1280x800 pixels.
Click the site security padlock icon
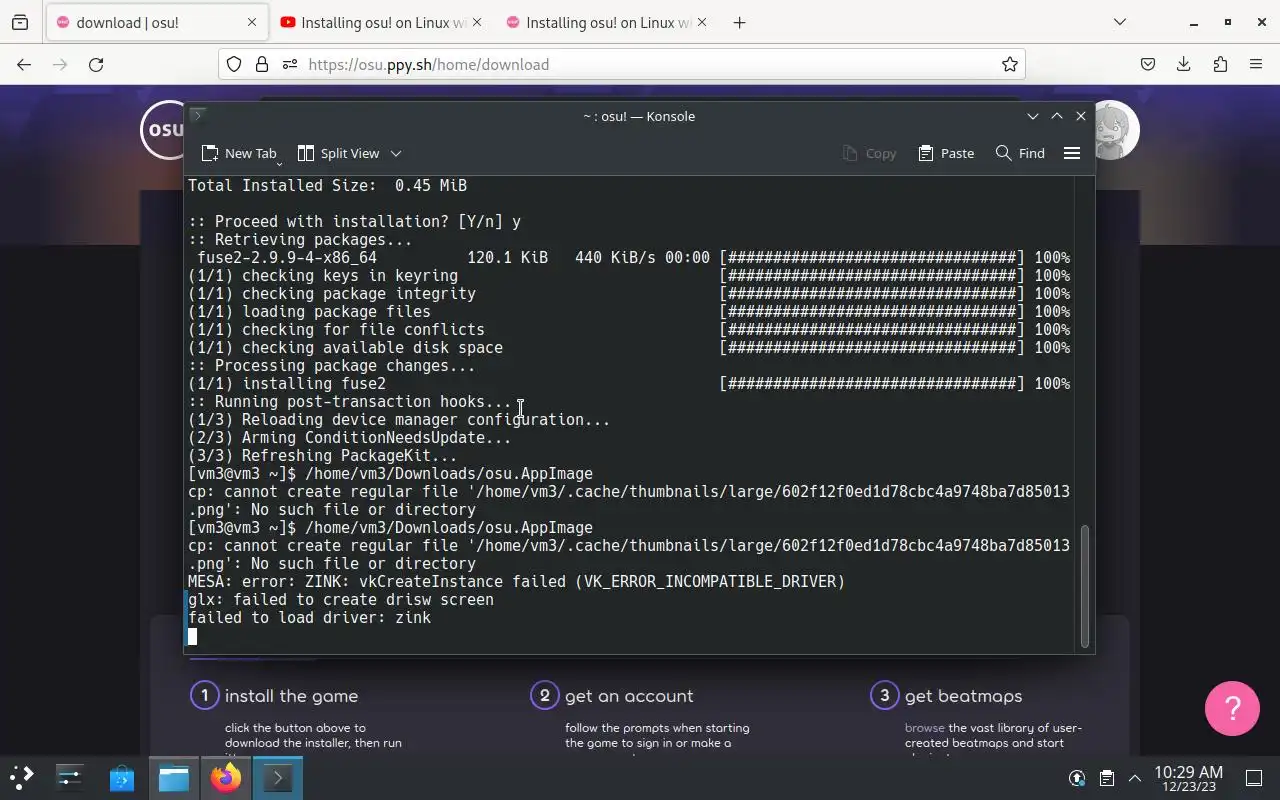[262, 64]
